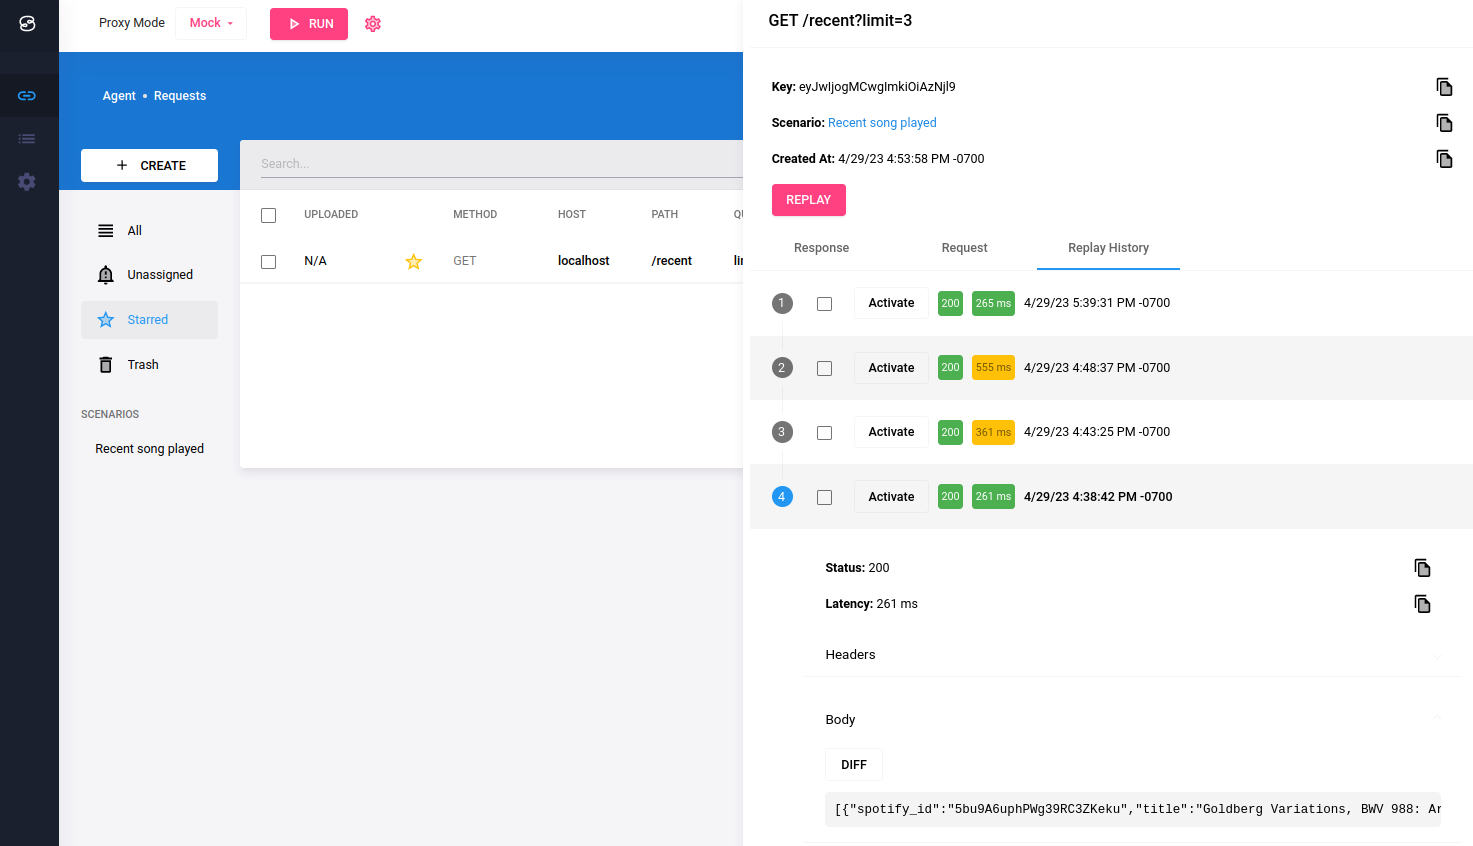Open the list icon in left sidebar
This screenshot has width=1473, height=846.
(x=27, y=139)
